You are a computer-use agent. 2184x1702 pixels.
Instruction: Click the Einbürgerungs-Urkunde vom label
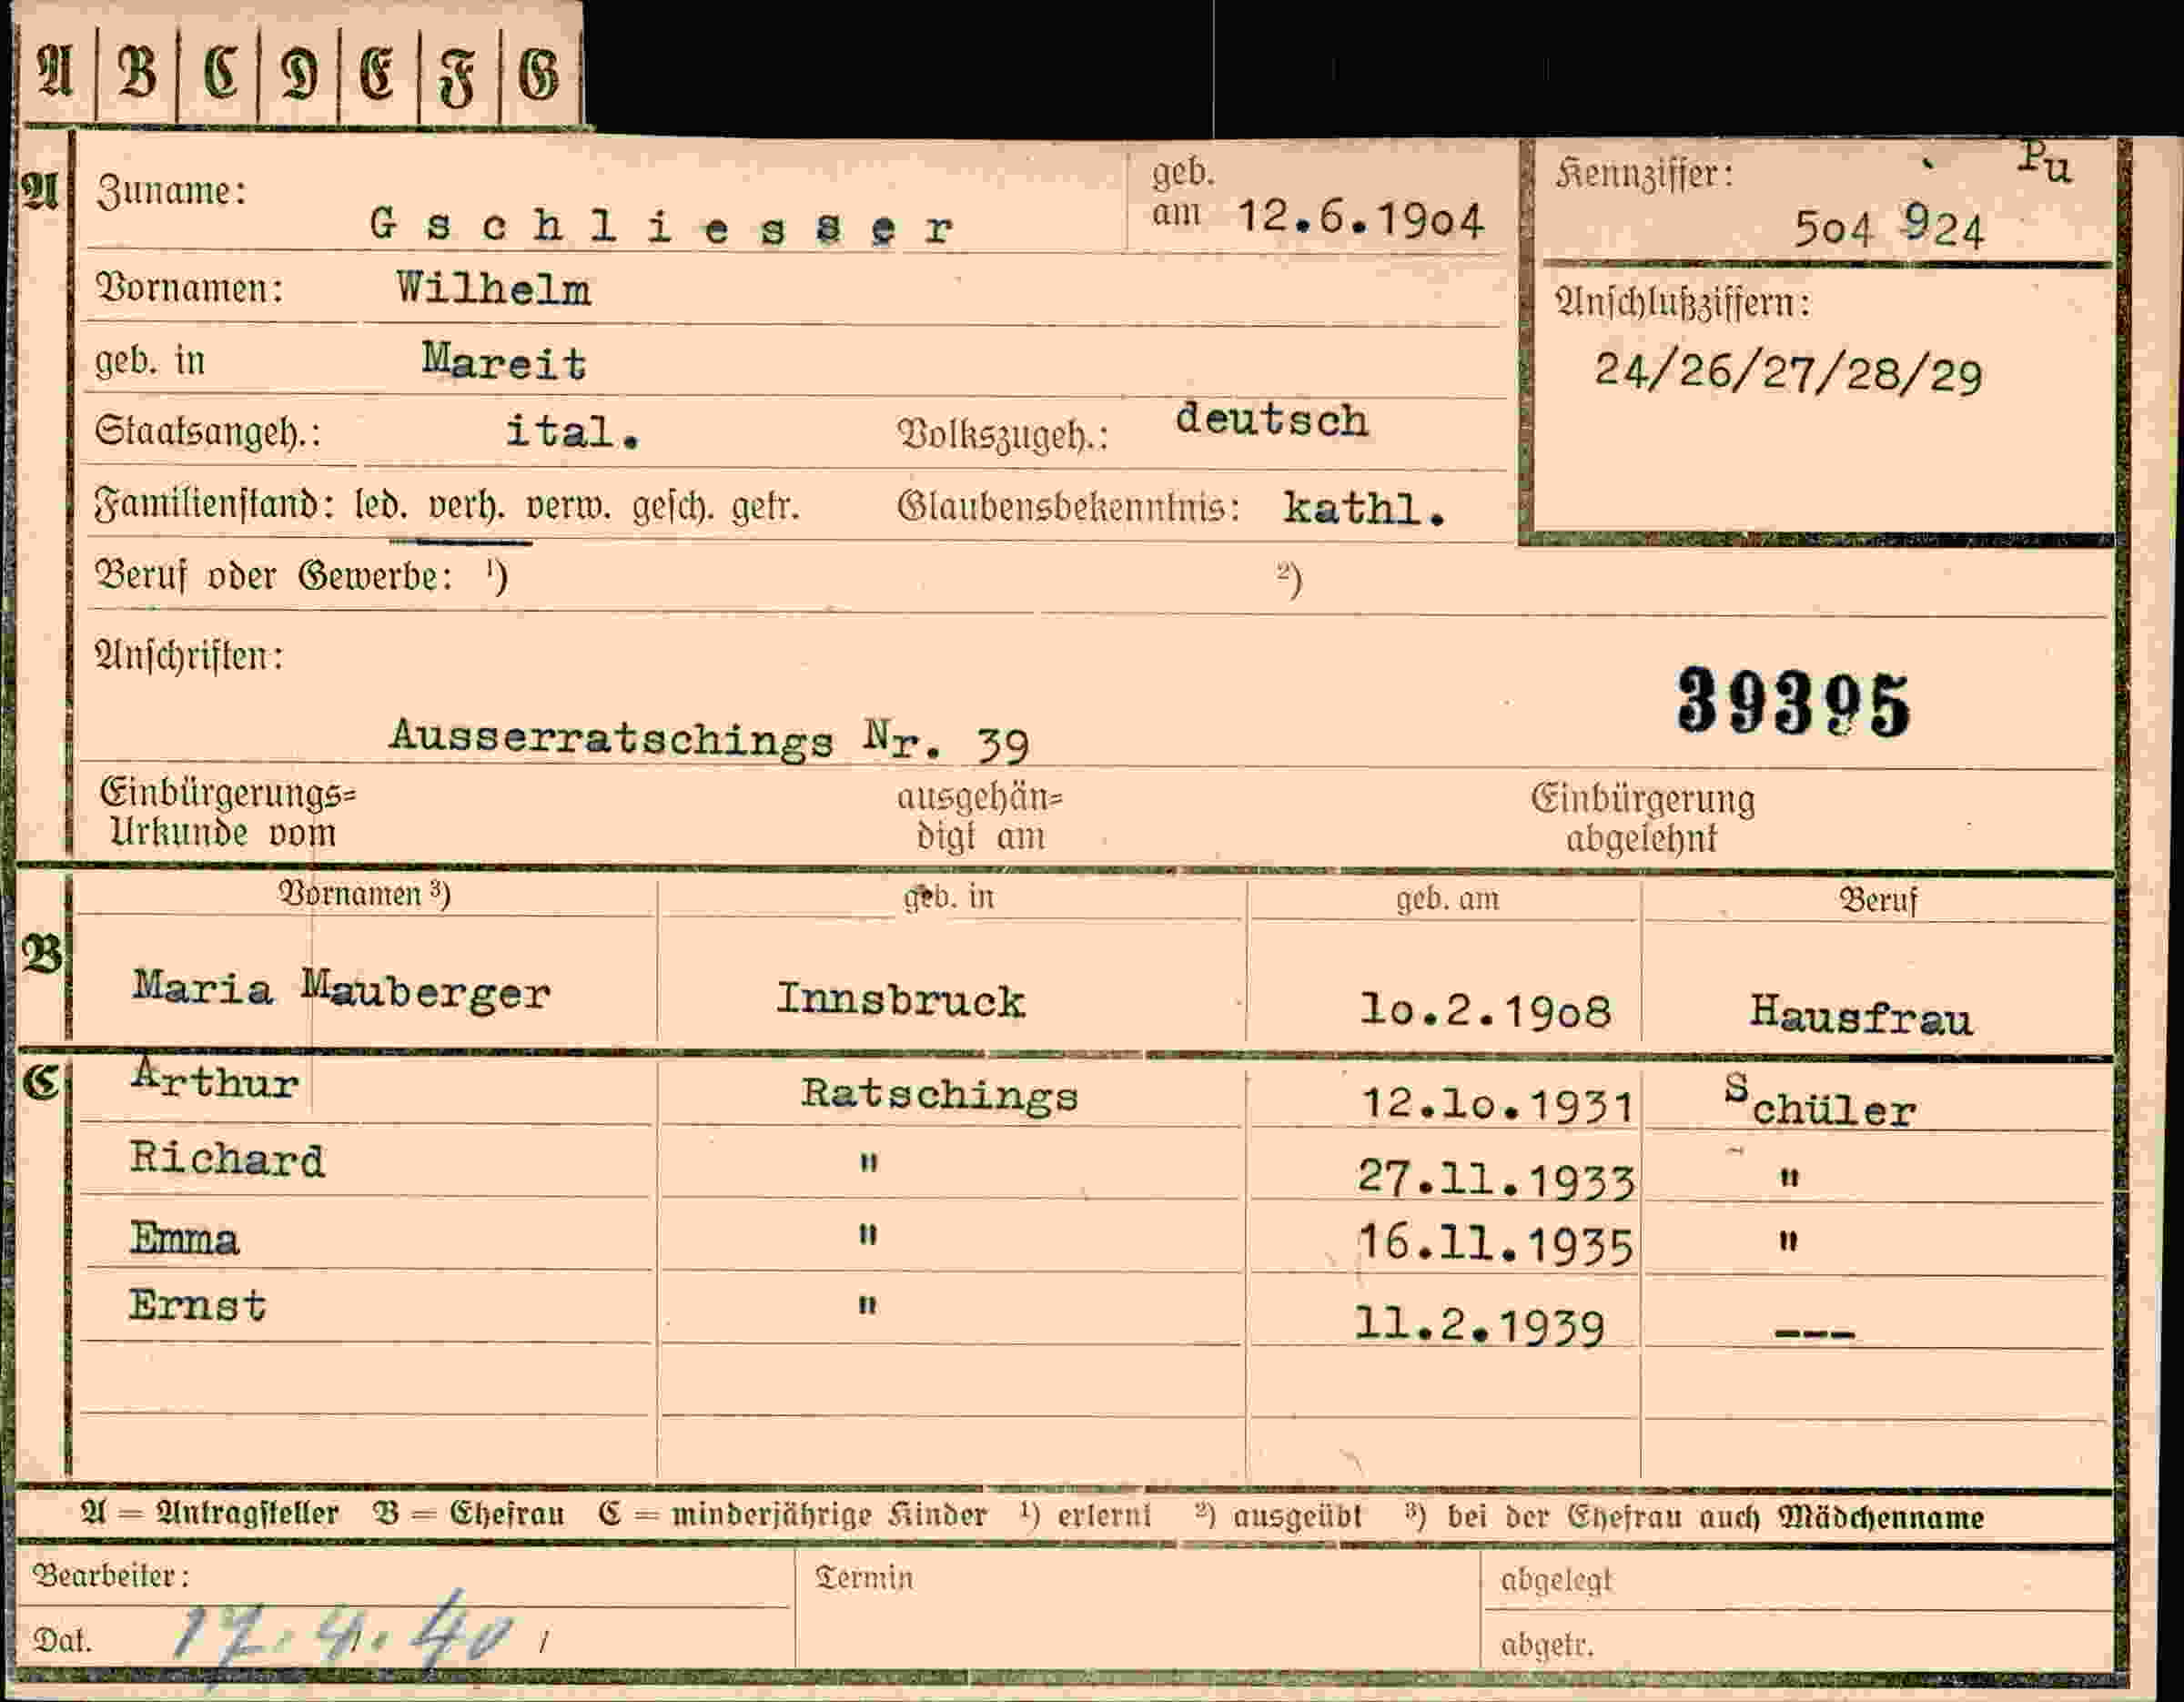pyautogui.click(x=227, y=813)
